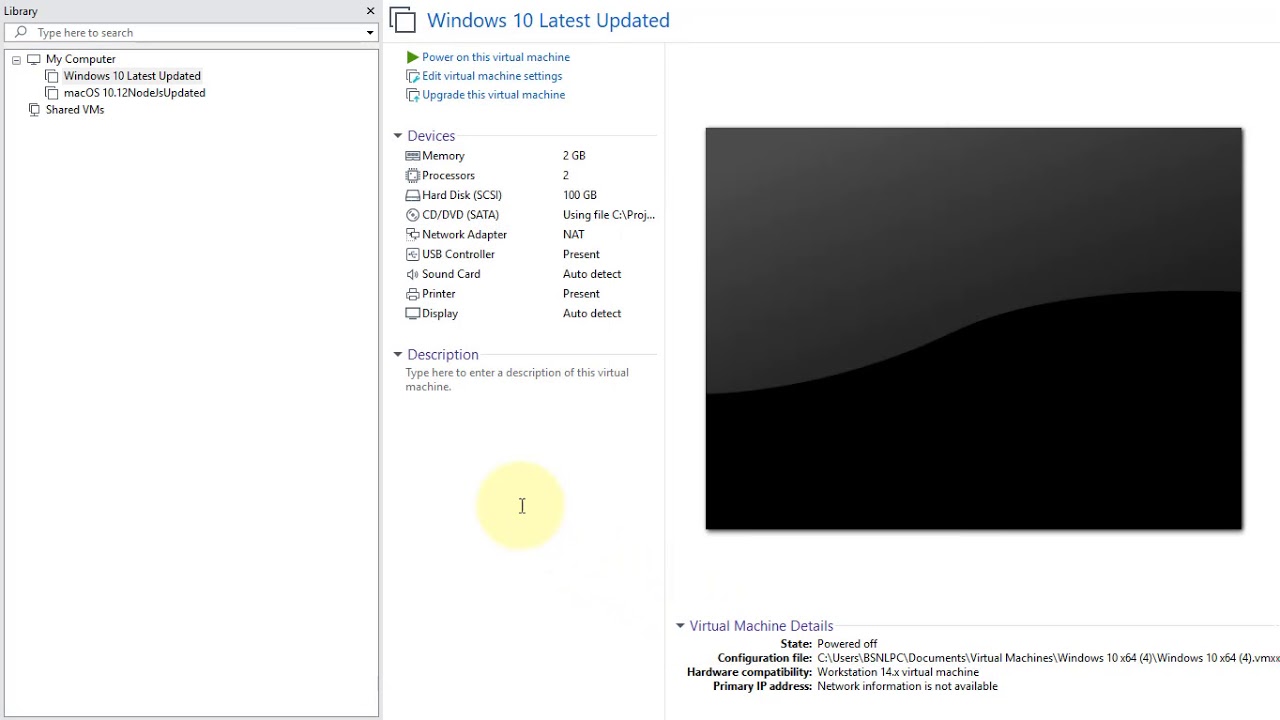Click the Auto detect value for Display
Viewport: 1280px width, 720px height.
click(592, 313)
